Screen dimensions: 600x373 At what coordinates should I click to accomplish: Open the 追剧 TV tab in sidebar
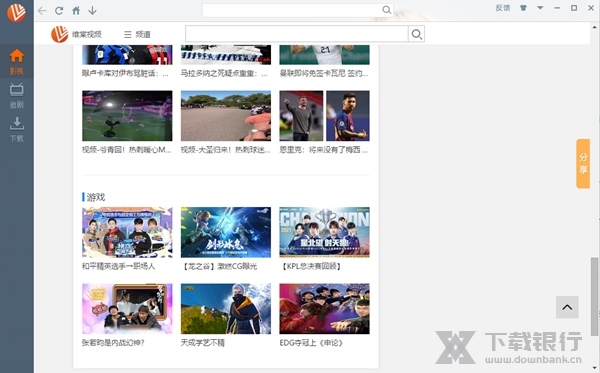[16, 95]
